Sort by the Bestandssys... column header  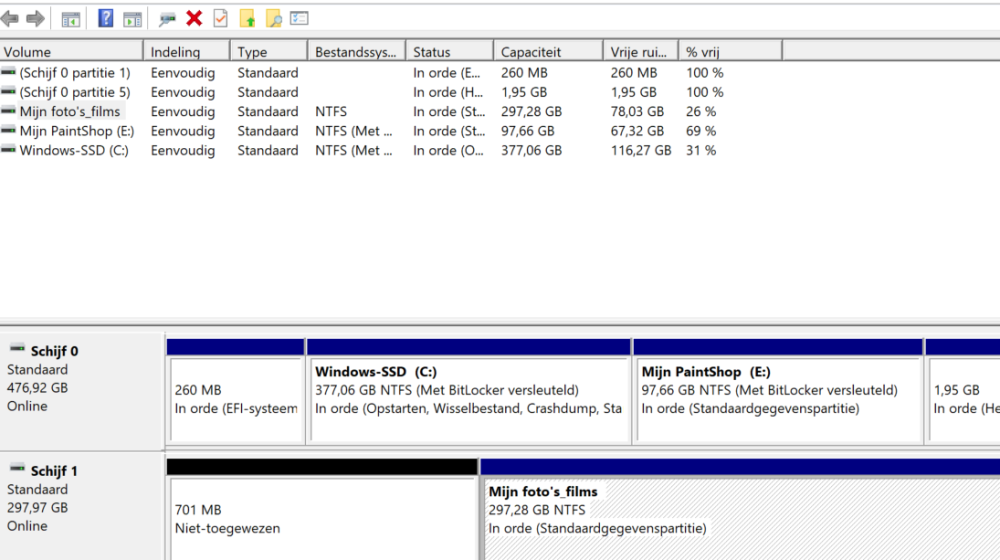[x=357, y=52]
